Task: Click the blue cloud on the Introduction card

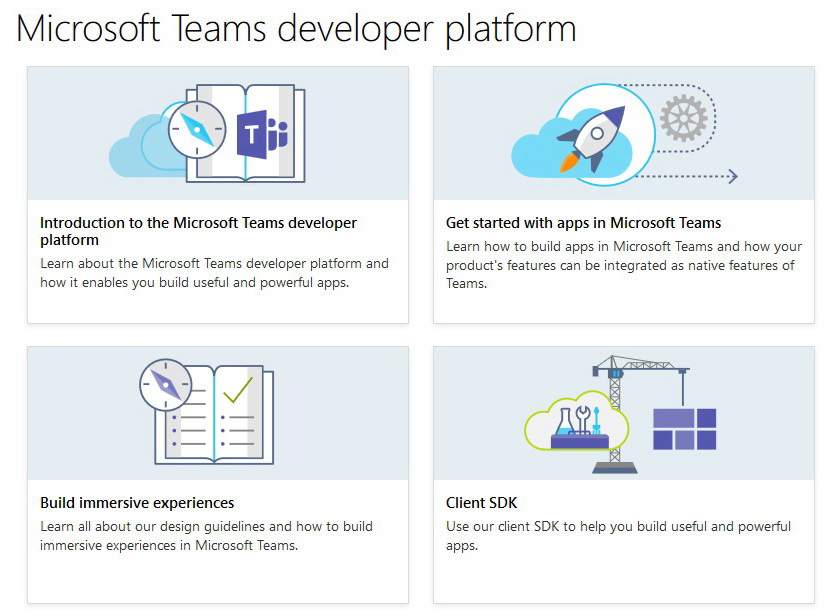Action: 138,148
